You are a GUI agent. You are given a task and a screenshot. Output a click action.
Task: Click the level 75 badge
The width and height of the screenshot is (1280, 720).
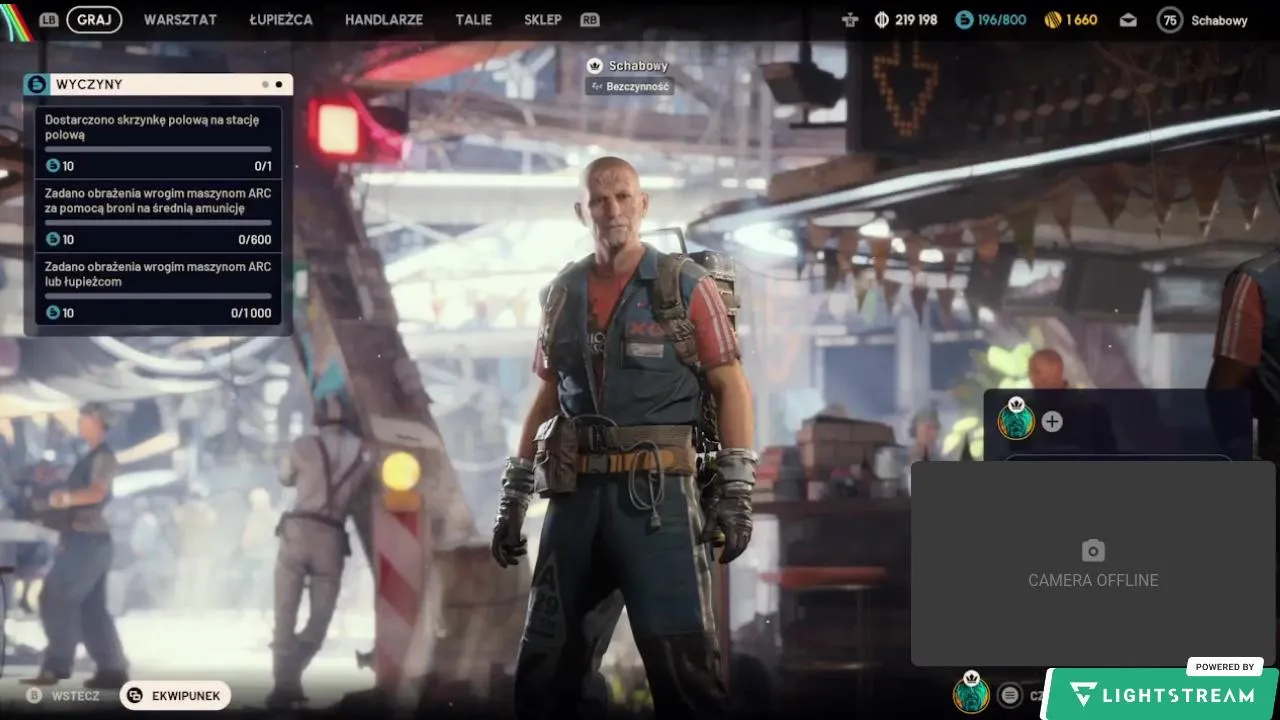pyautogui.click(x=1169, y=20)
